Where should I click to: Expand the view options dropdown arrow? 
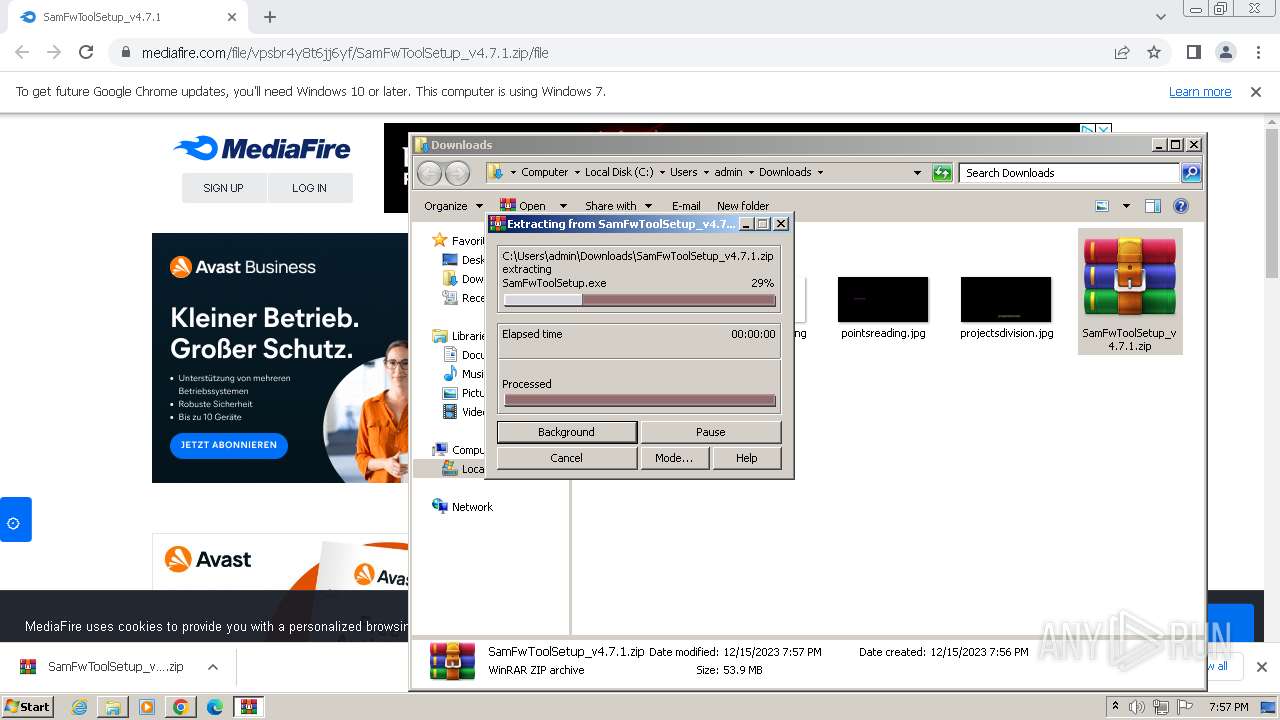click(x=1126, y=206)
